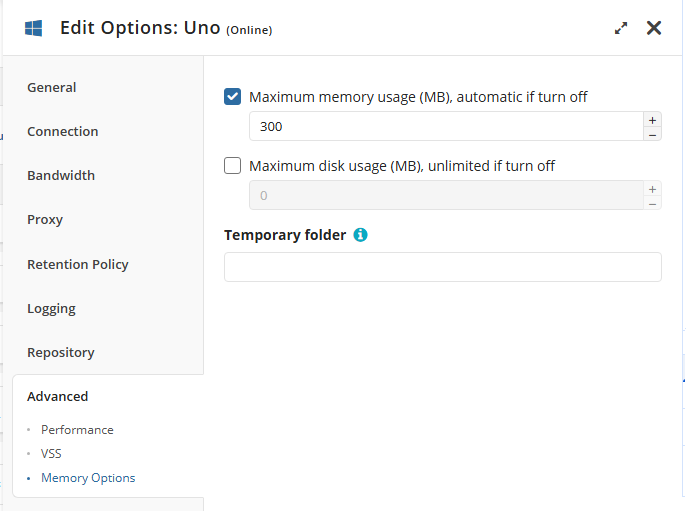Decrease maximum memory usage with minus

[653, 133]
